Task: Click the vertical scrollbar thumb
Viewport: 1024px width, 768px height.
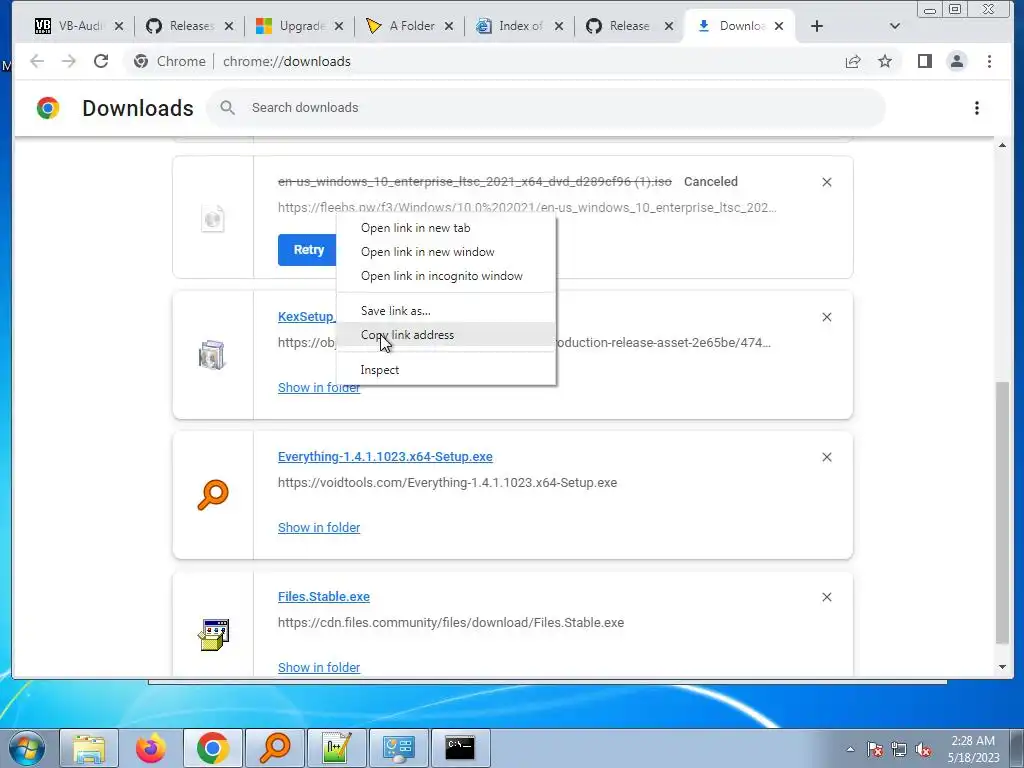Action: pos(1002,513)
